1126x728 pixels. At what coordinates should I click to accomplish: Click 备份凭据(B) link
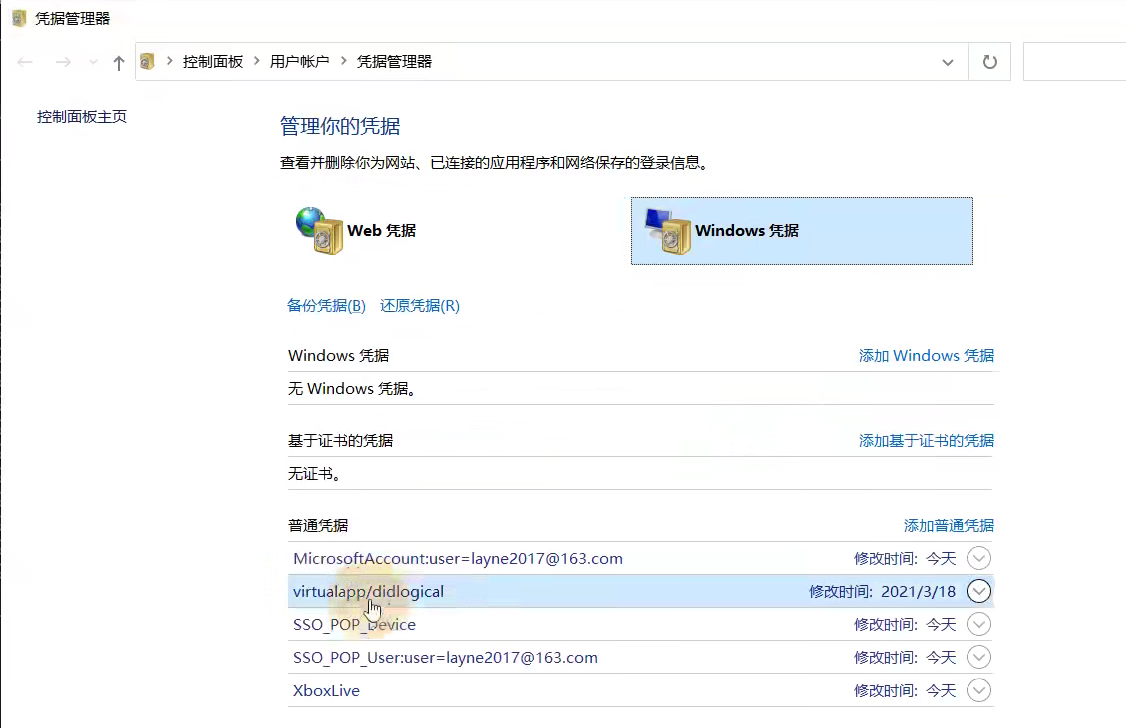(x=326, y=306)
